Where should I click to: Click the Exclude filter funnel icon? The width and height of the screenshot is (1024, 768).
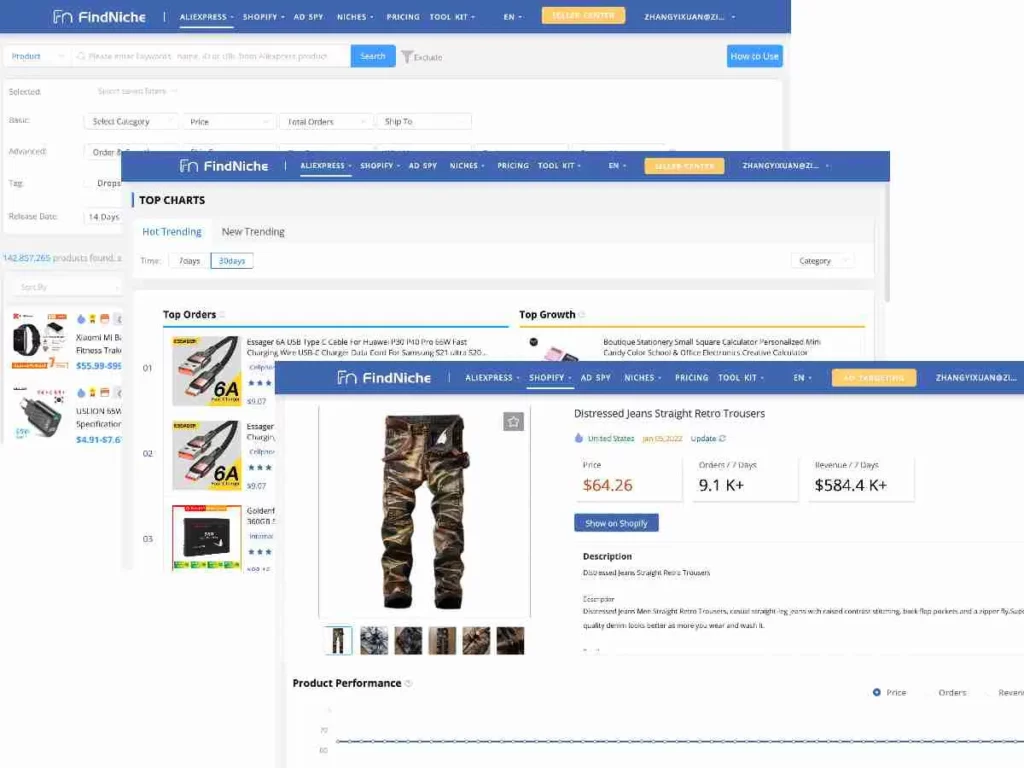click(408, 57)
